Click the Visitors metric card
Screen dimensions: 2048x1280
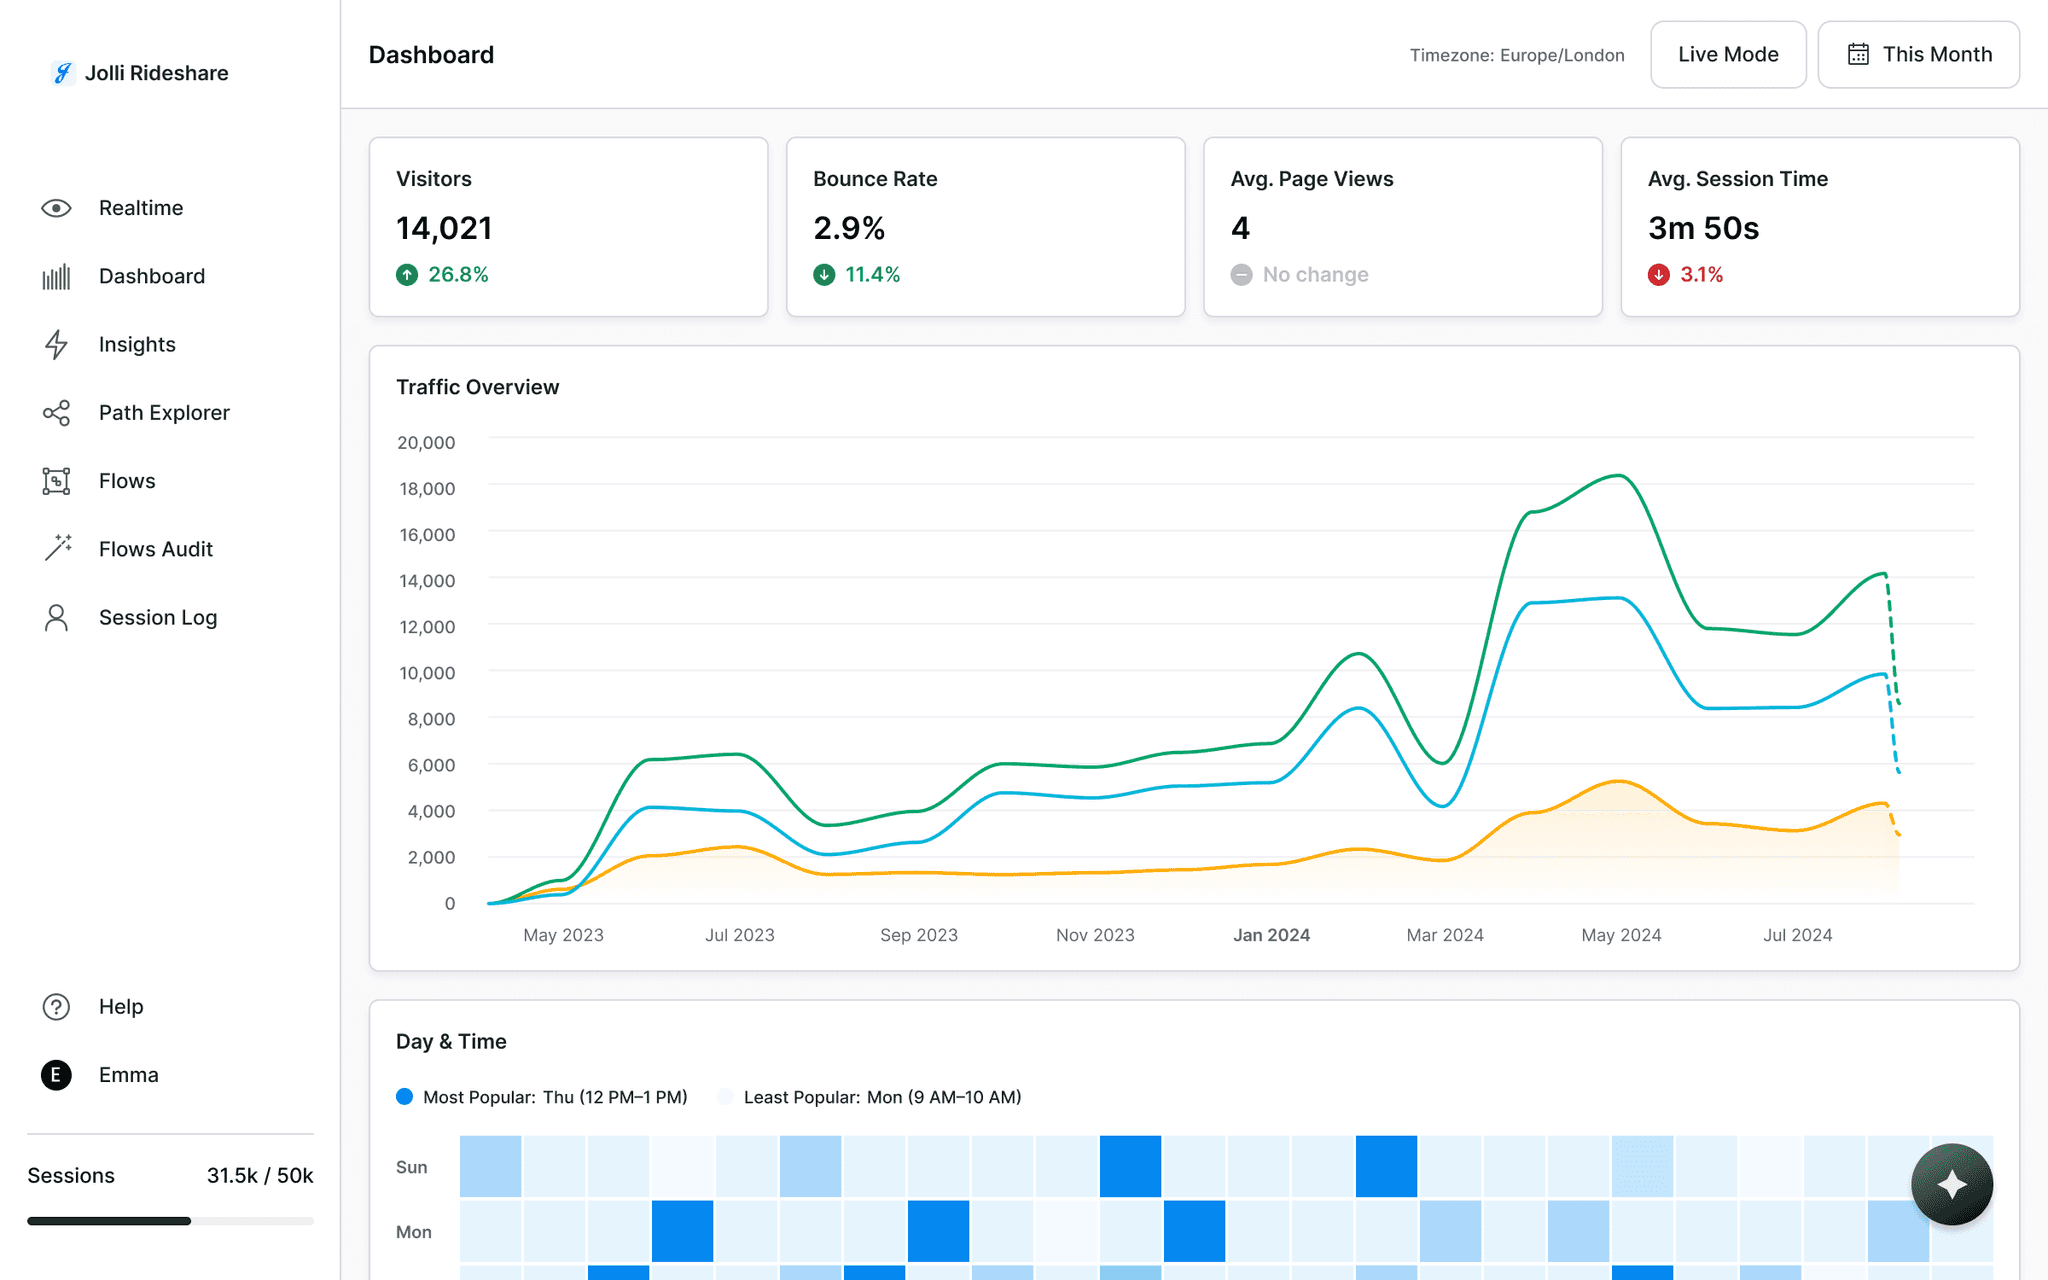point(568,227)
